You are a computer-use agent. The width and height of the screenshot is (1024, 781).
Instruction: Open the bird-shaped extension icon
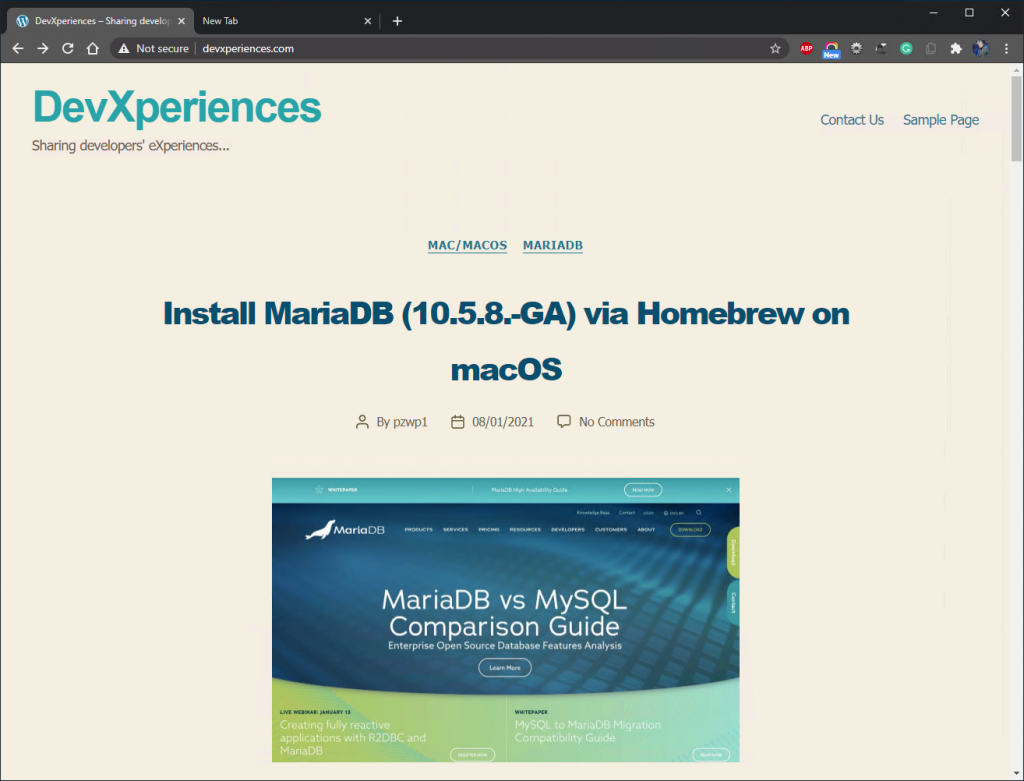881,48
